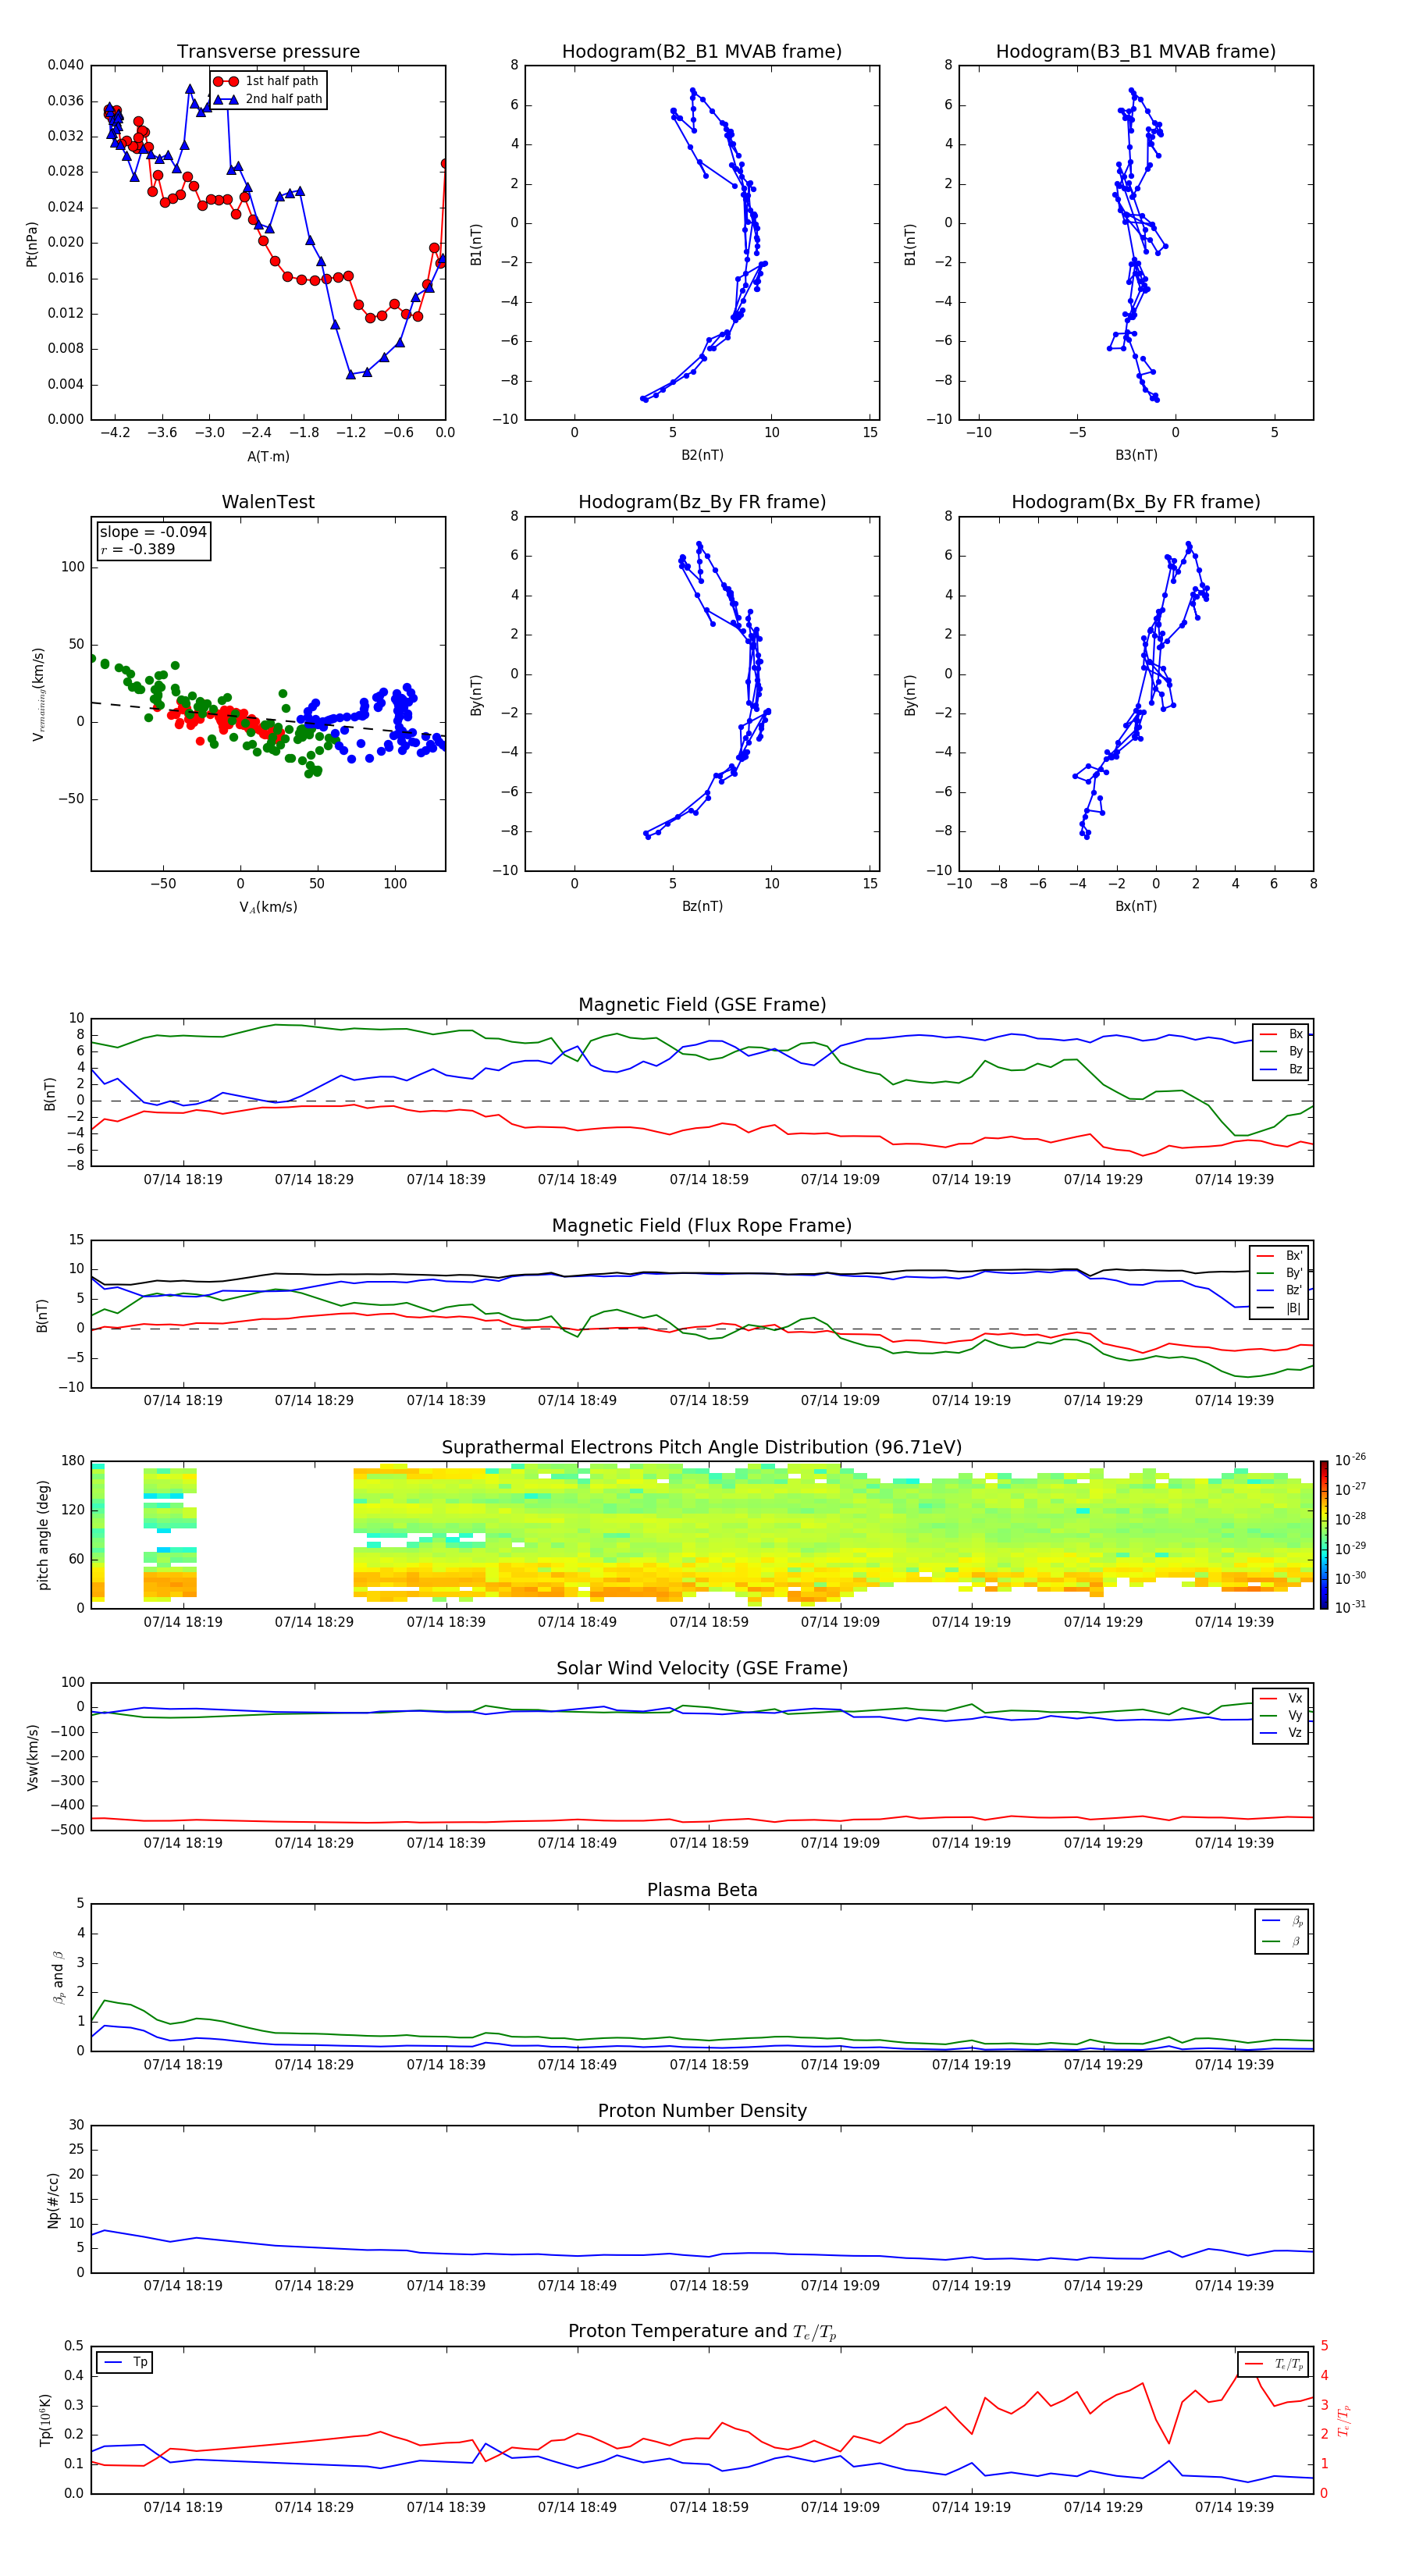This screenshot has width=1405, height=2576.
Task: Click the "Tp(10^6K)" axis label
Action: click(x=45, y=2420)
